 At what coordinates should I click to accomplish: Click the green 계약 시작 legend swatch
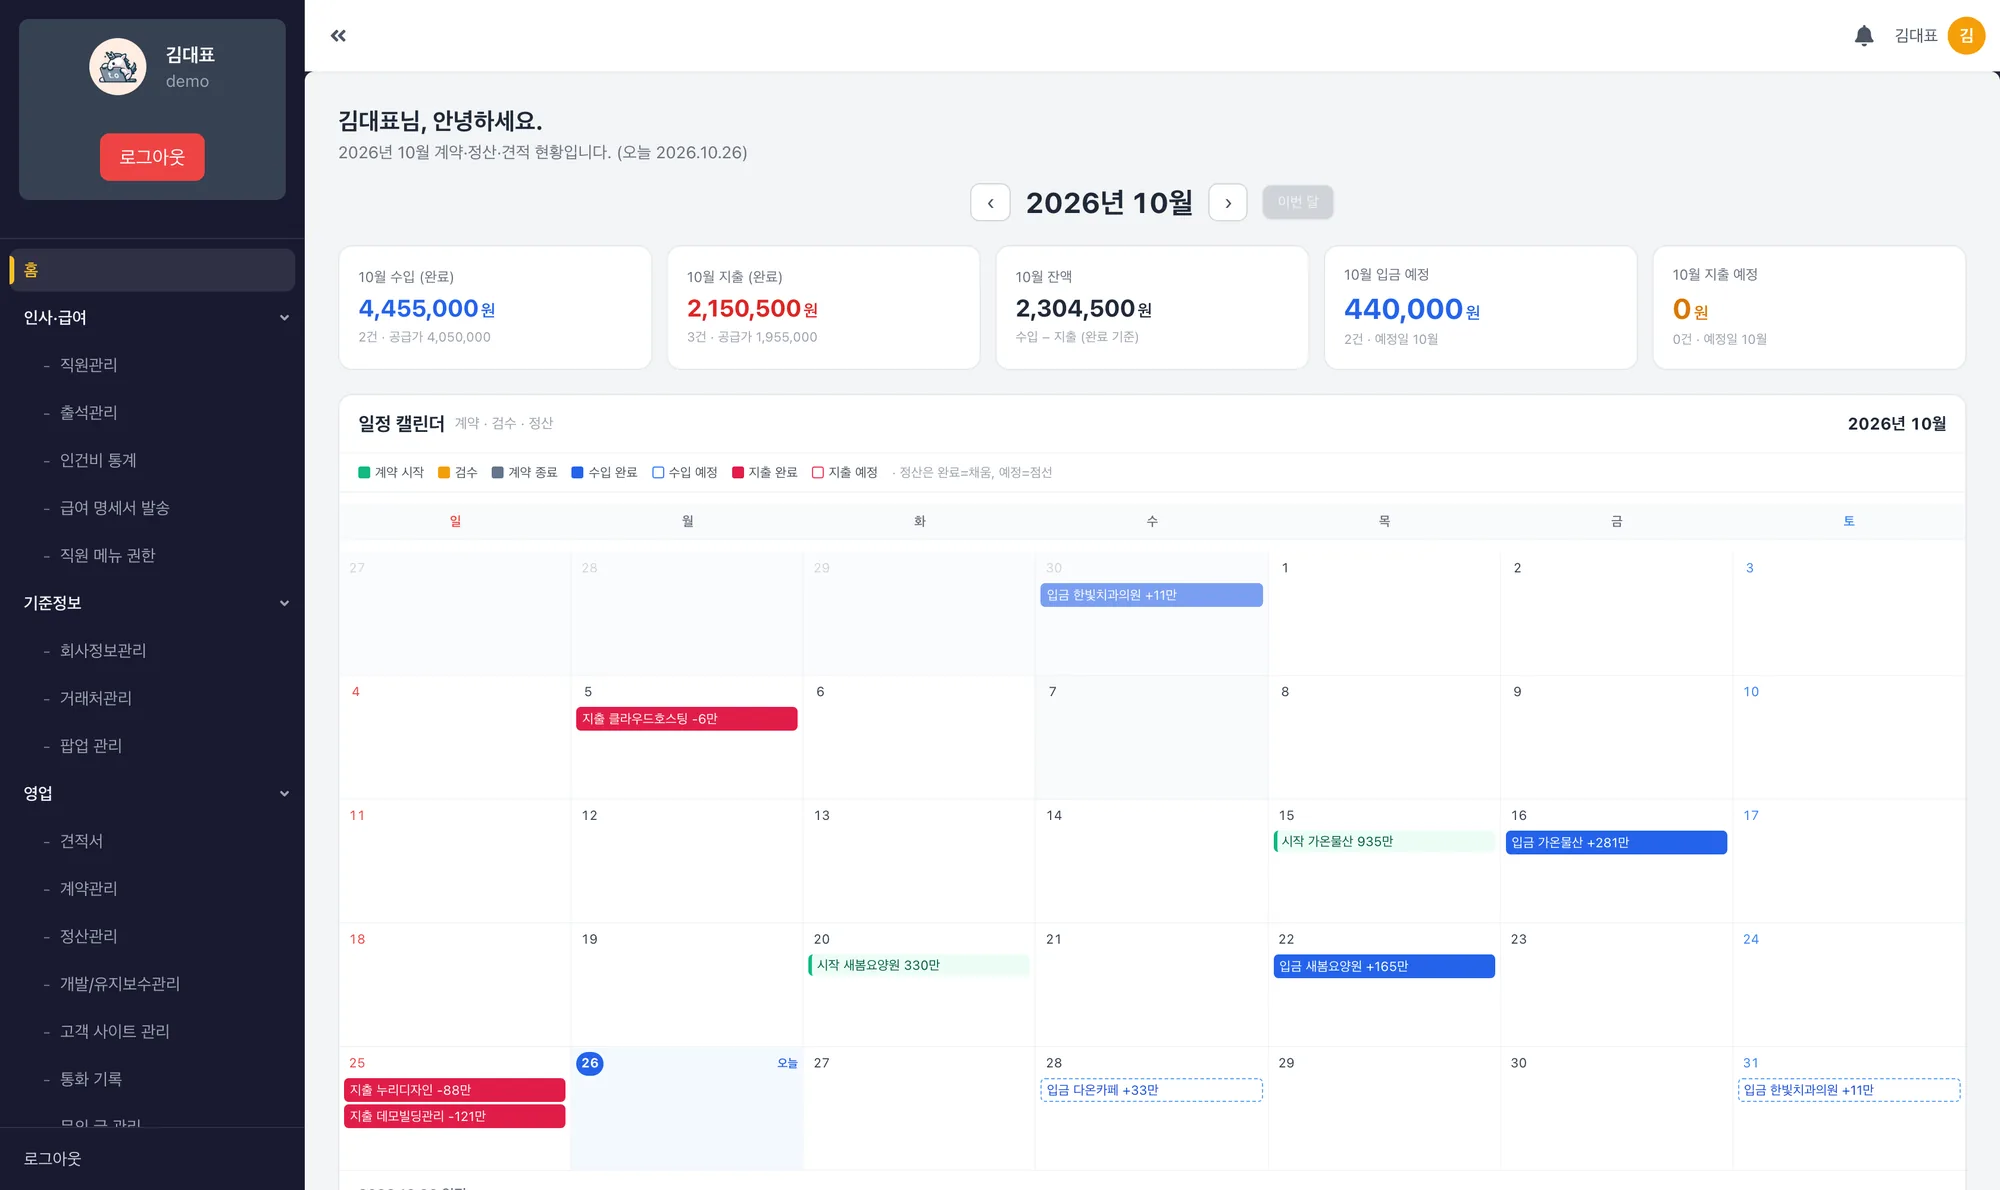point(364,472)
